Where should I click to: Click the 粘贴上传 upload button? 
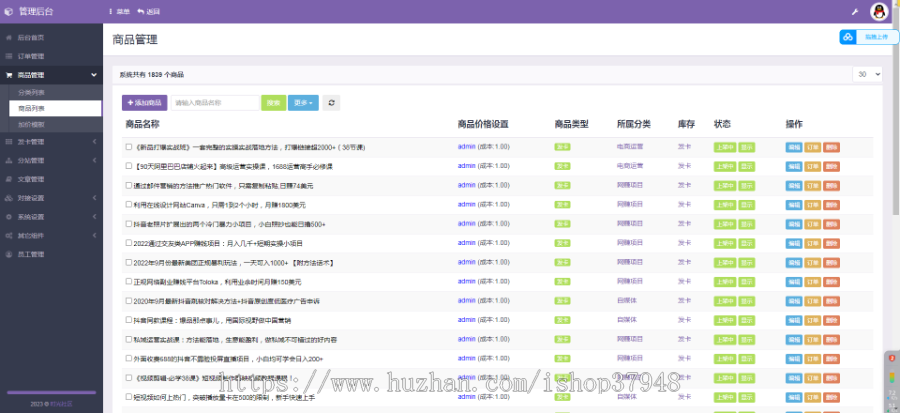click(x=869, y=37)
